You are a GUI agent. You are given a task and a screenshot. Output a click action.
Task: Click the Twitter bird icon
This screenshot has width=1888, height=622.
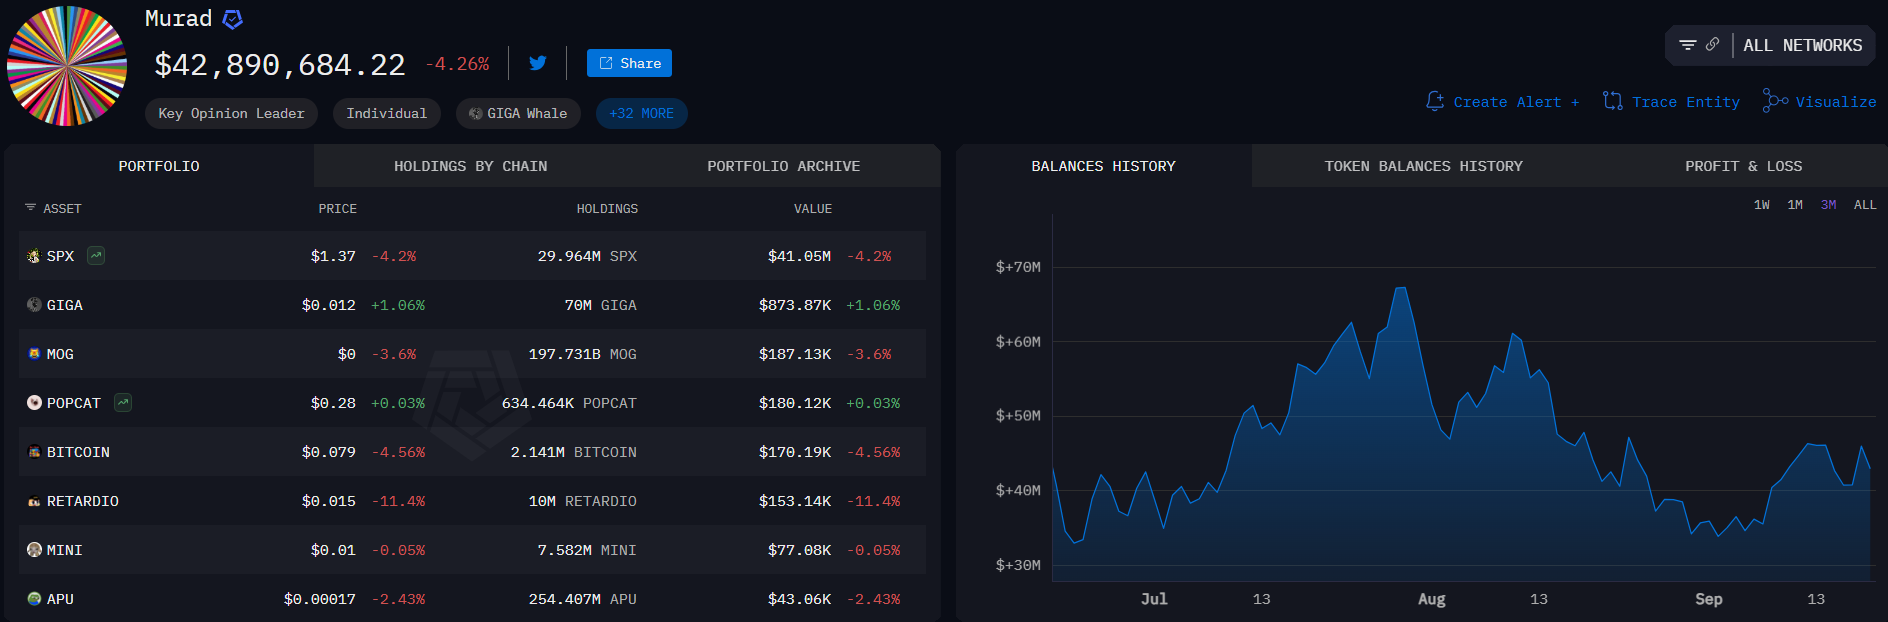point(538,63)
